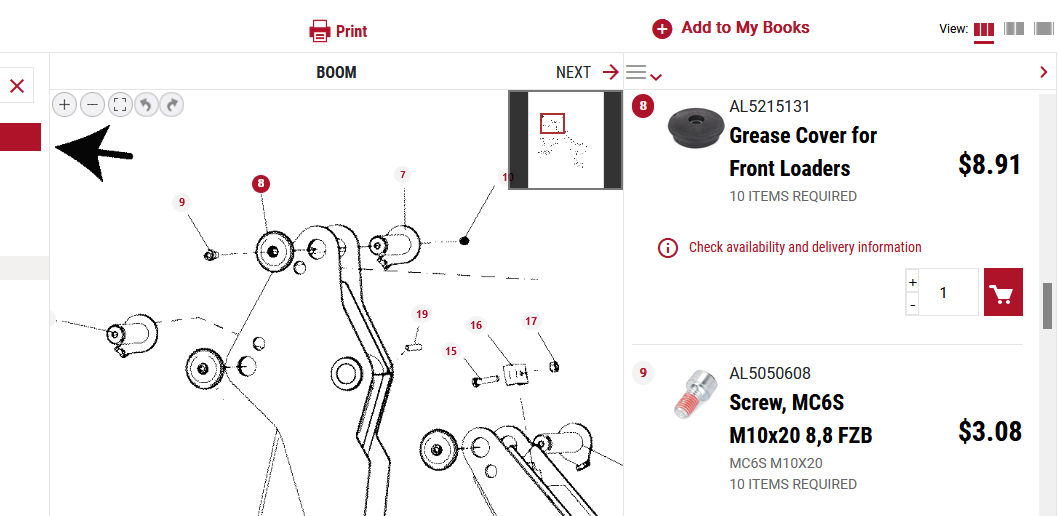The width and height of the screenshot is (1060, 516).
Task: Switch to the single-panel view layout
Action: tap(1044, 28)
